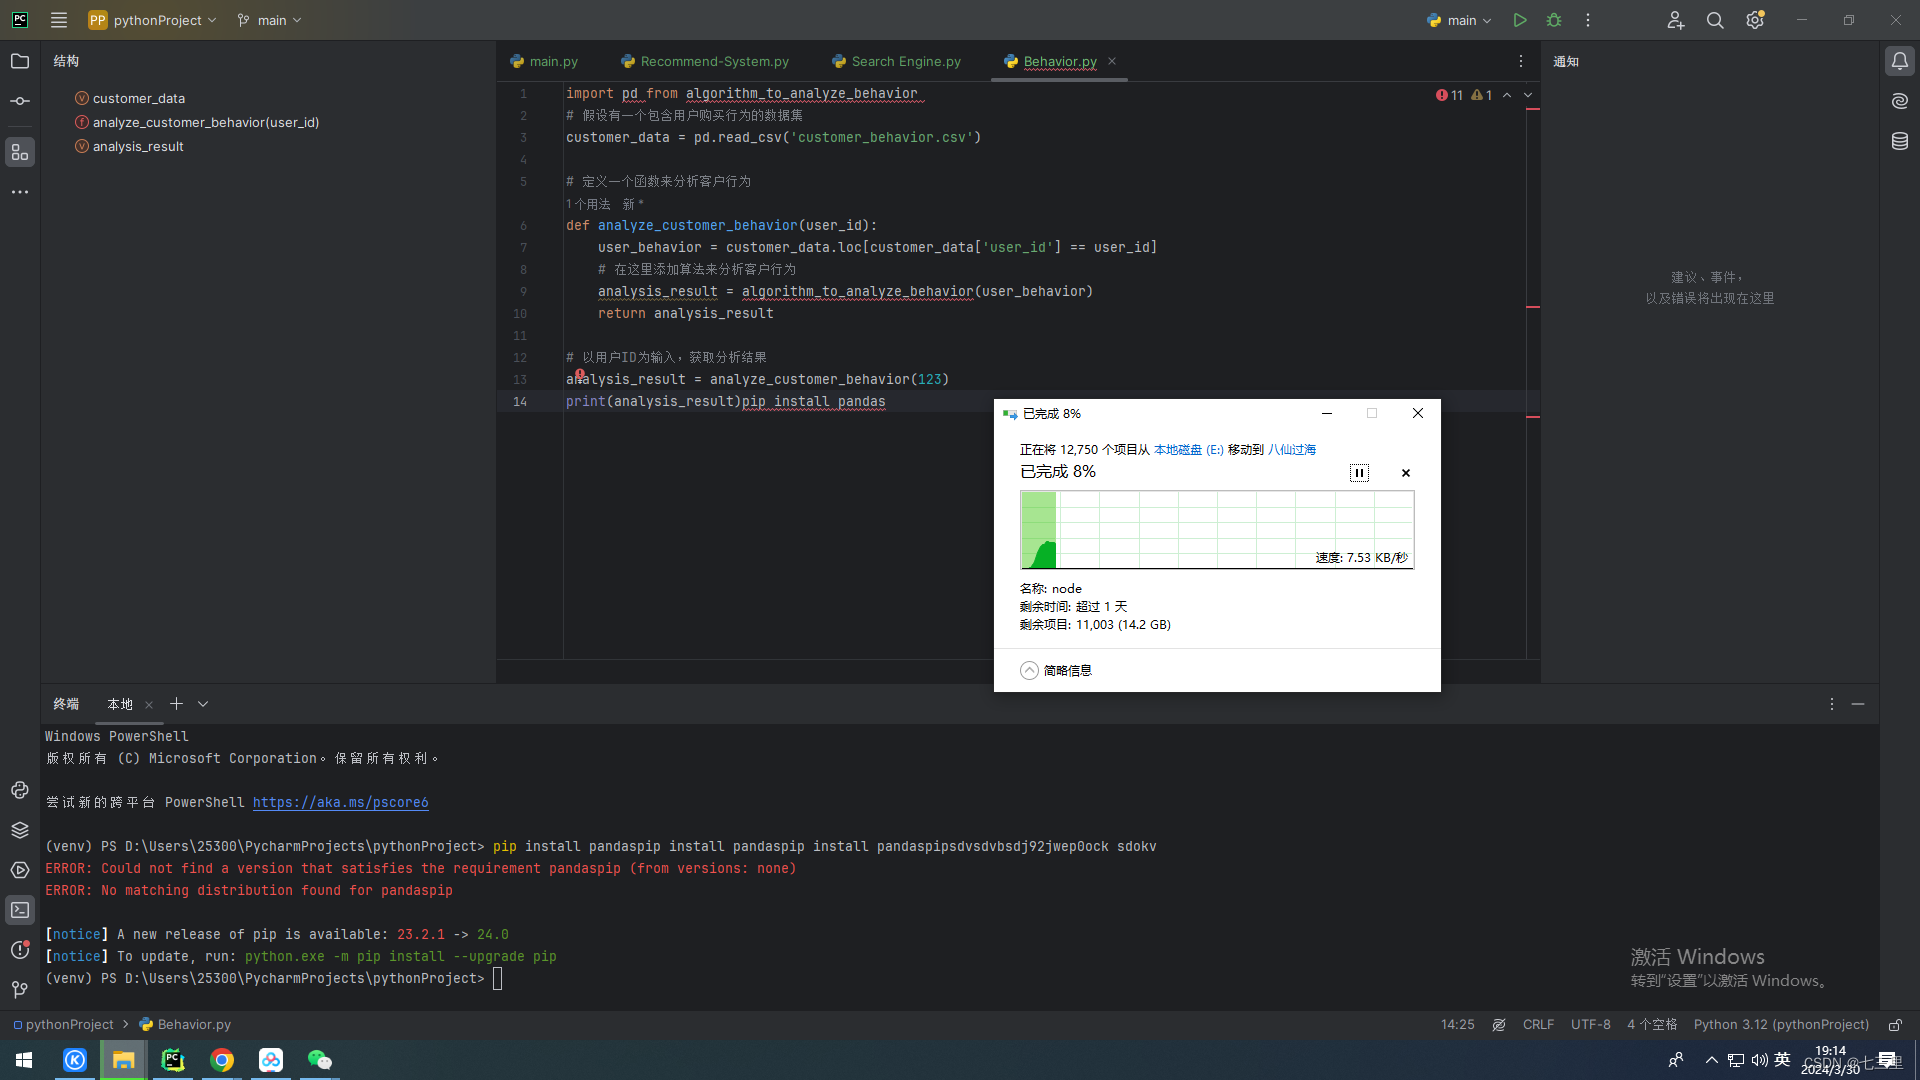This screenshot has width=1920, height=1080.
Task: Collapse details via 简略信息 chevron
Action: pyautogui.click(x=1029, y=671)
